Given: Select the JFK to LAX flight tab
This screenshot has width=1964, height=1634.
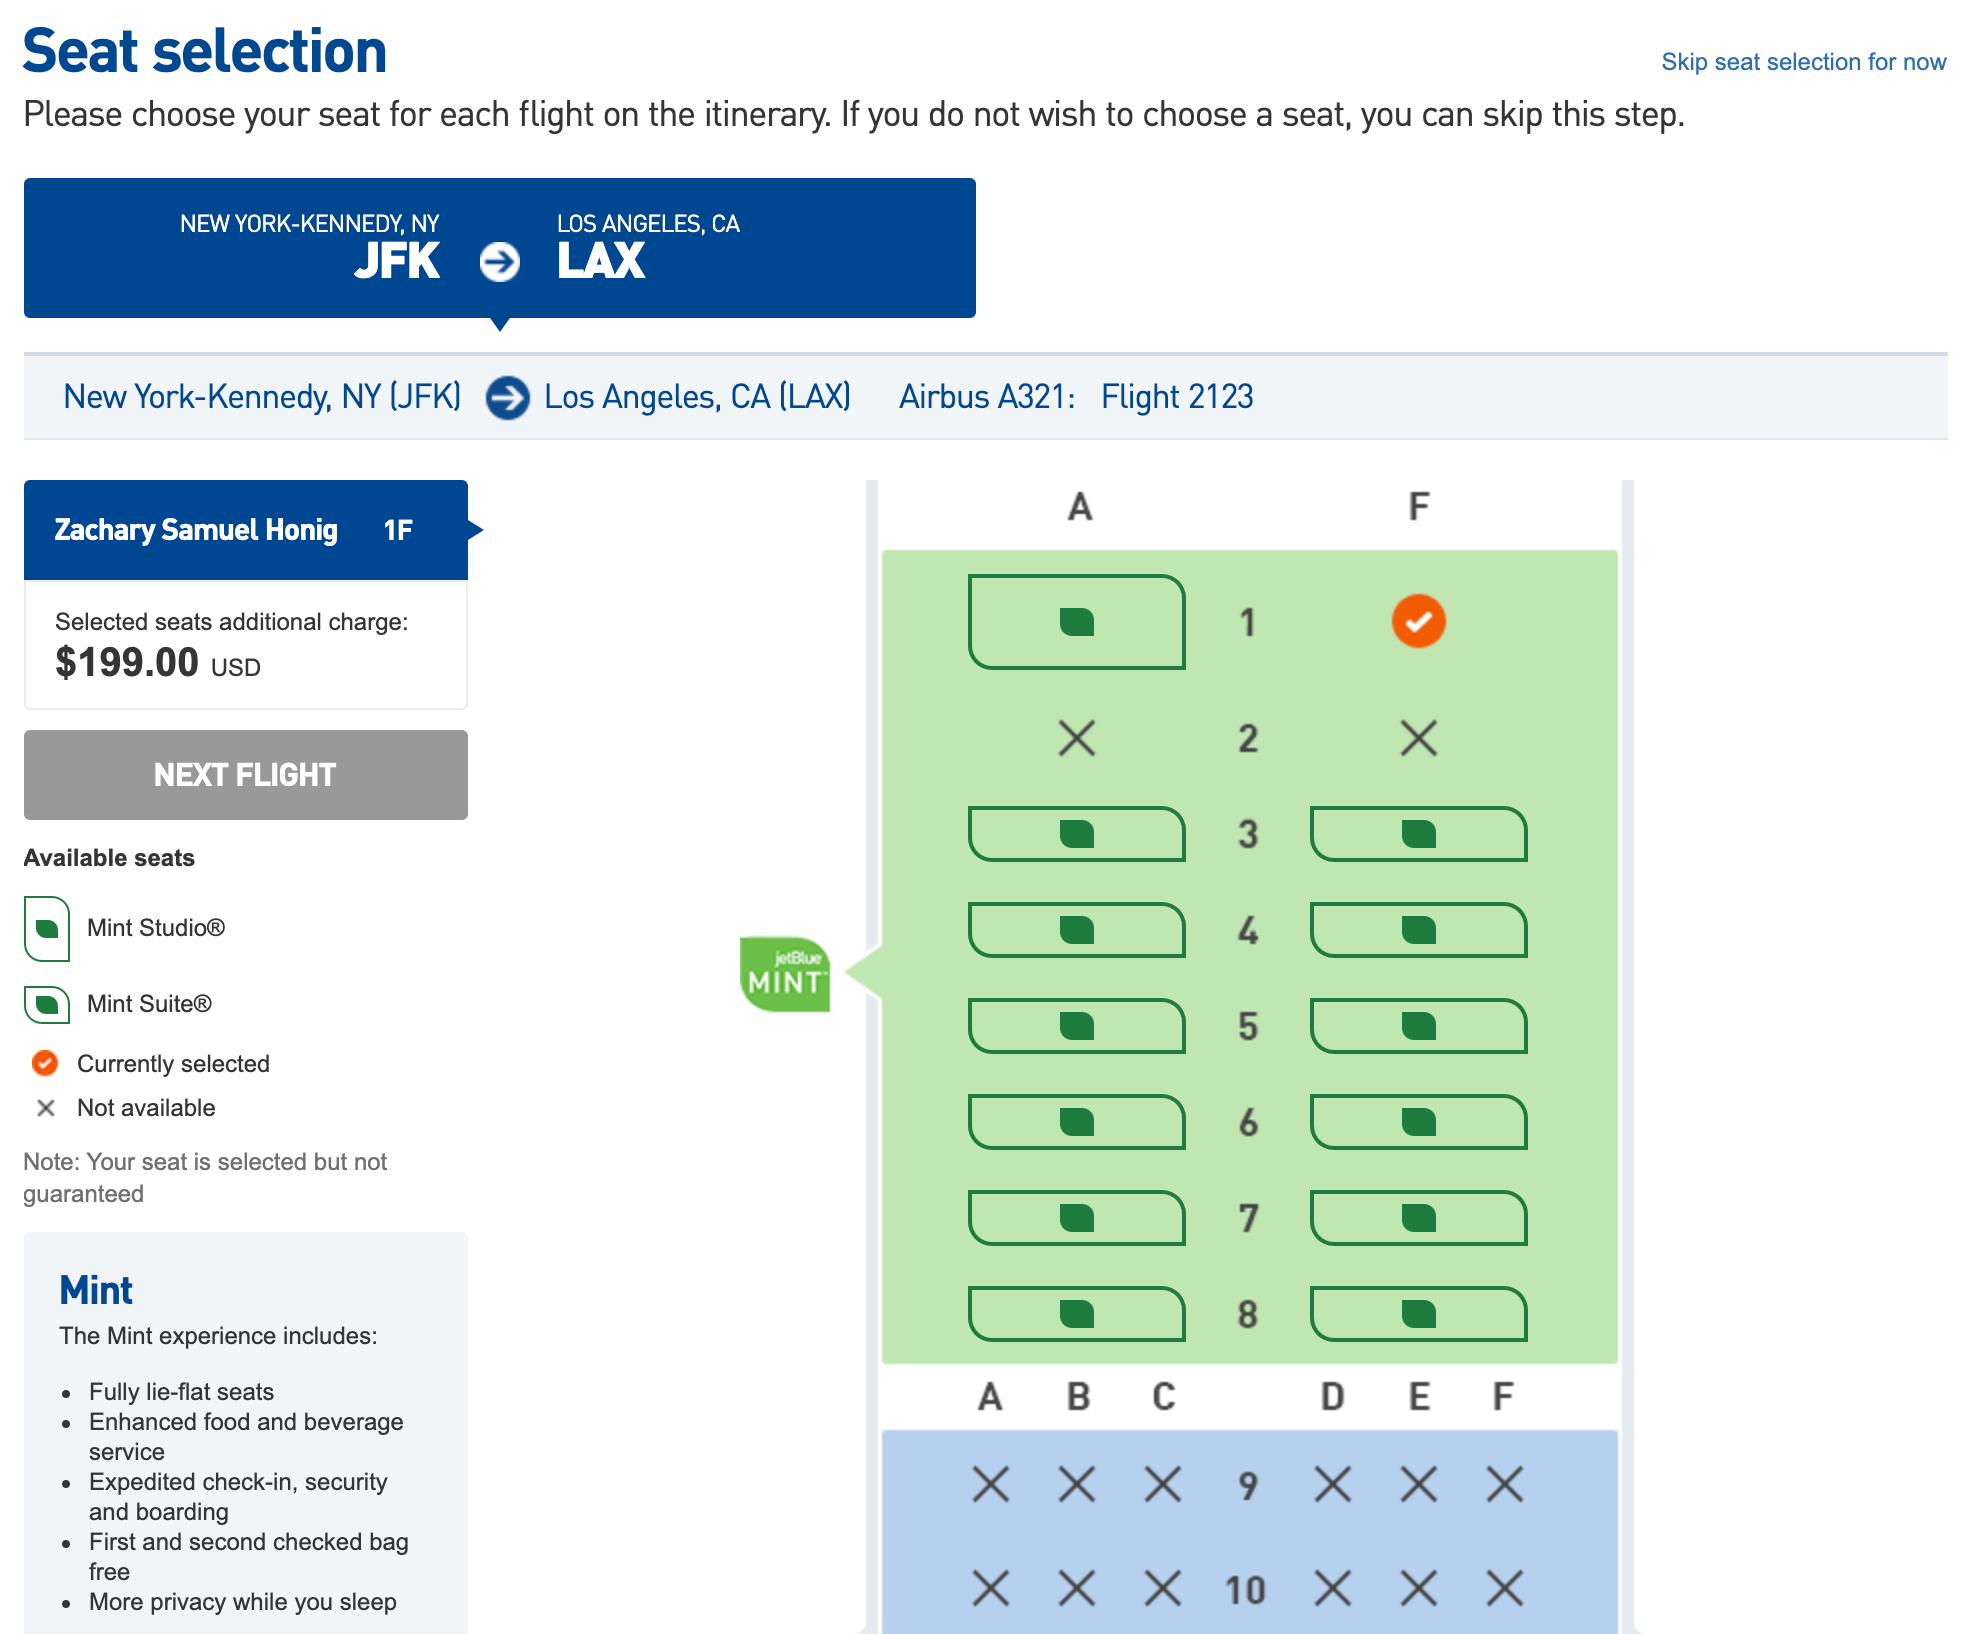Looking at the screenshot, I should [x=499, y=247].
